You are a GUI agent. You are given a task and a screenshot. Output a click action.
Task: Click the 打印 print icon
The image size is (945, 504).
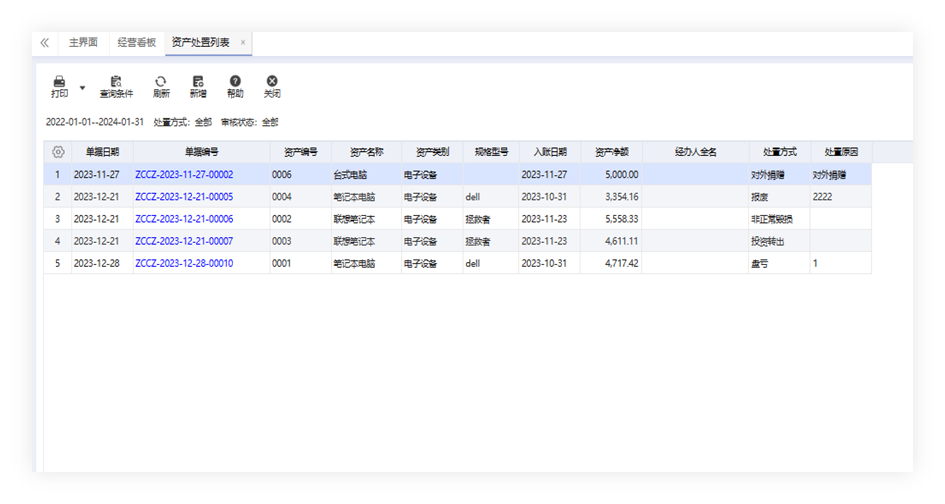coord(59,82)
